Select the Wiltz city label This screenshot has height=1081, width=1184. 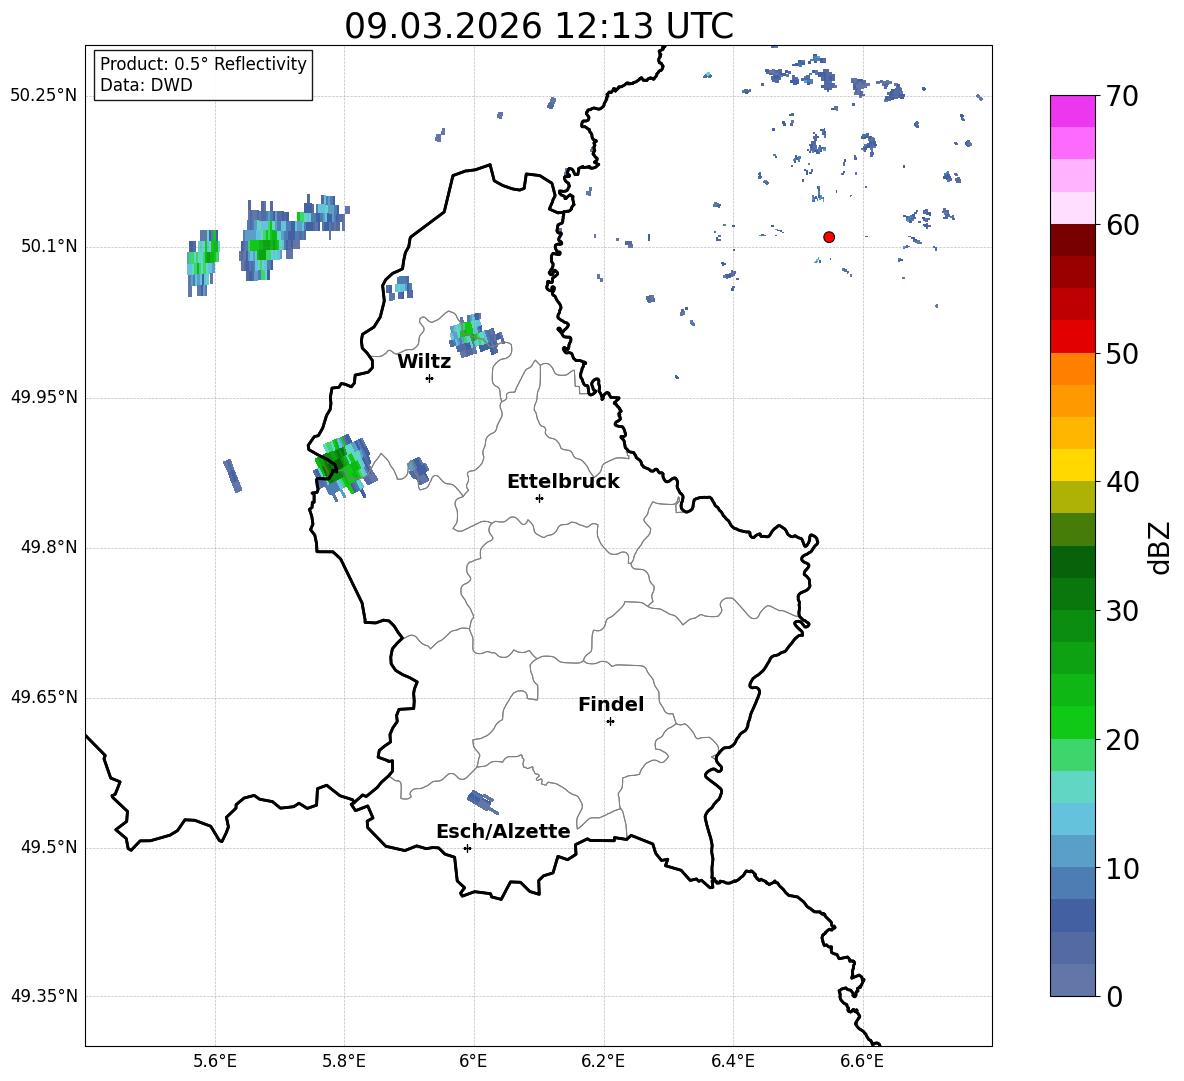(x=424, y=362)
